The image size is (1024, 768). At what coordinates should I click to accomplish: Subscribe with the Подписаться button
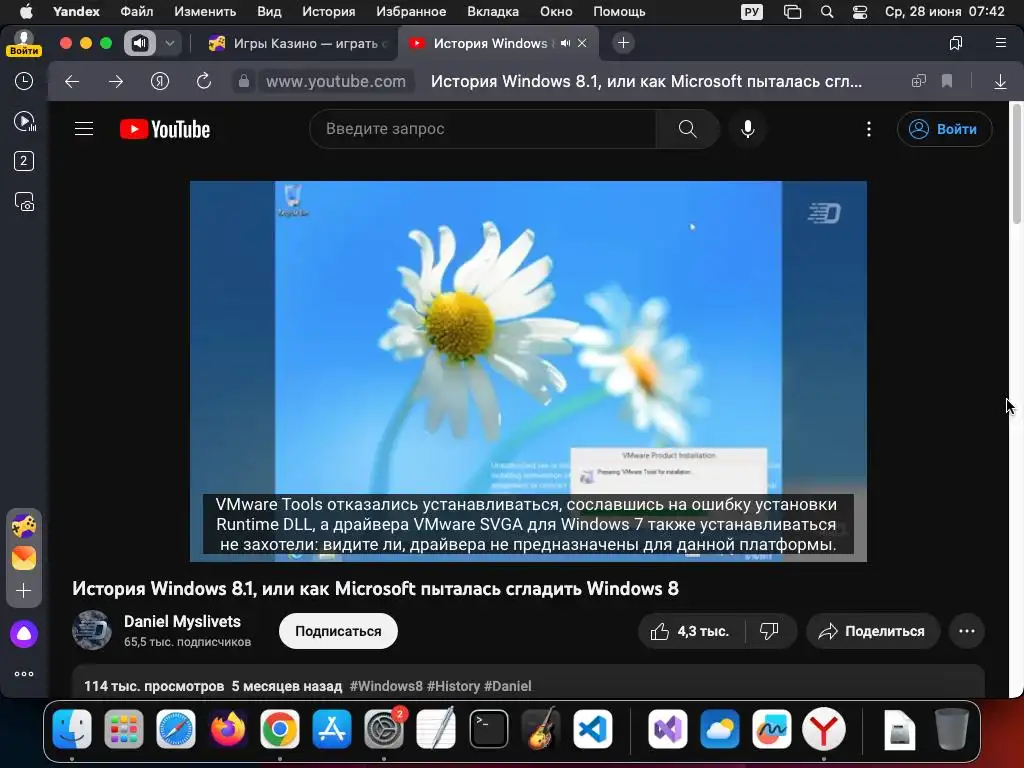click(x=338, y=632)
